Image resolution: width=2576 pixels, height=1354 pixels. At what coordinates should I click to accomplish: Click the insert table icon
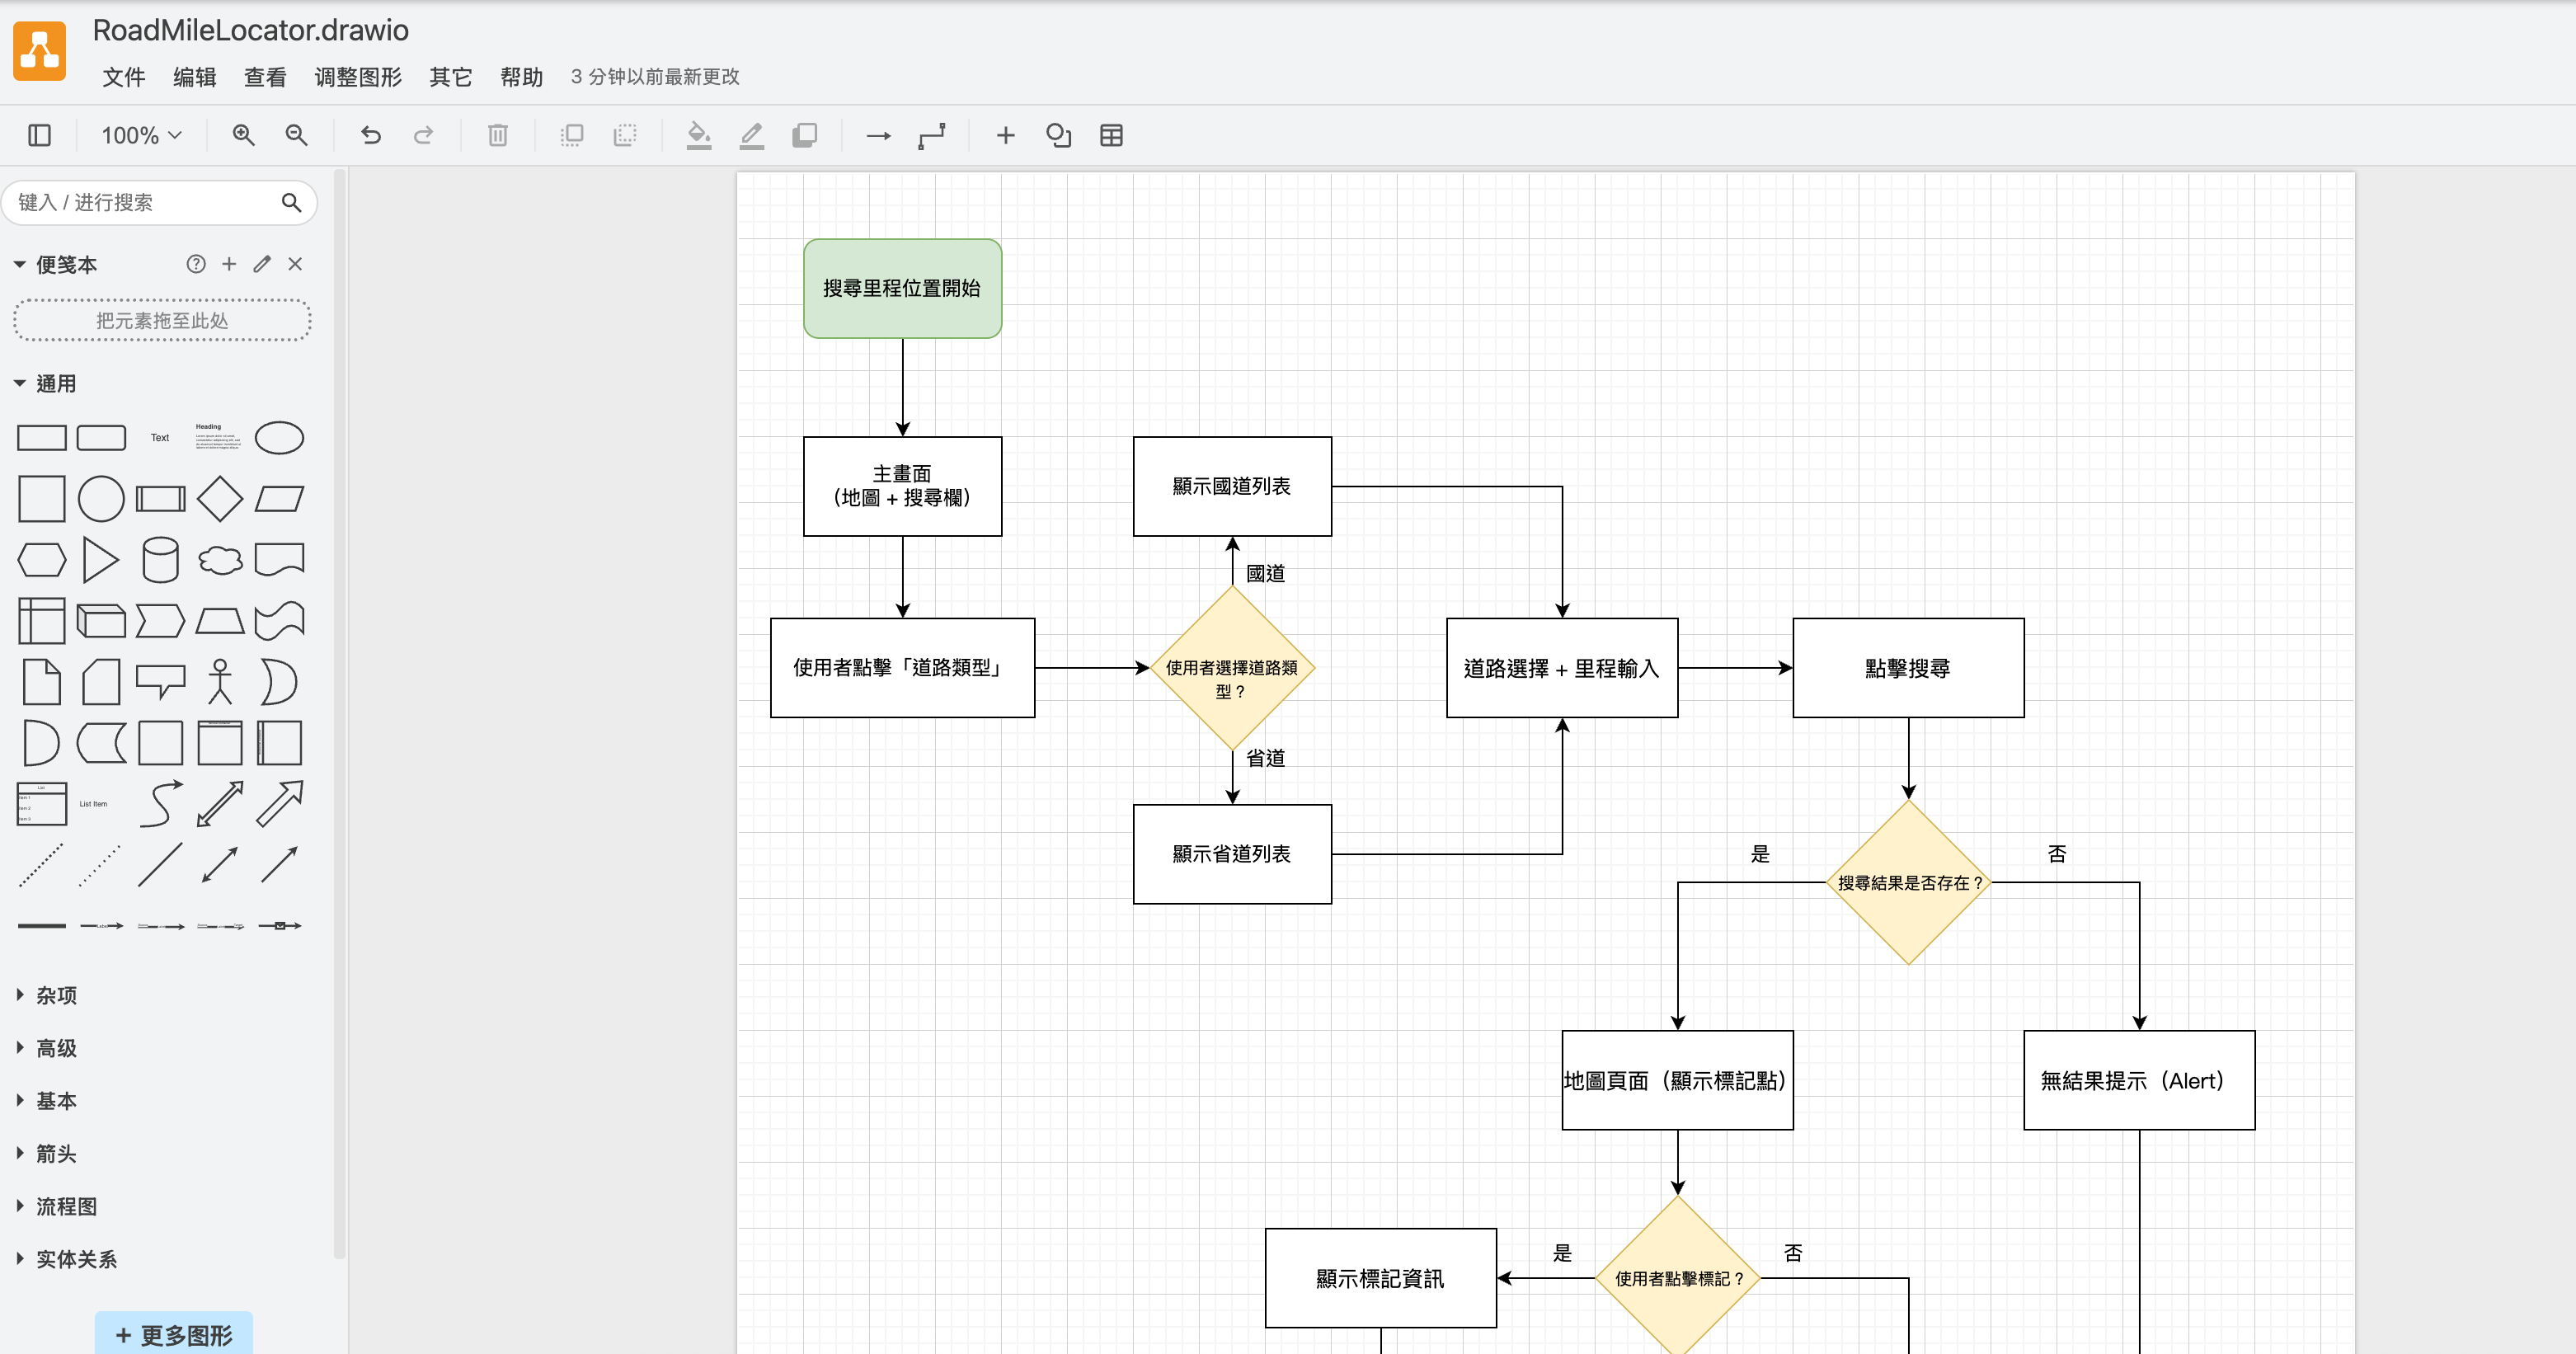[x=1111, y=135]
